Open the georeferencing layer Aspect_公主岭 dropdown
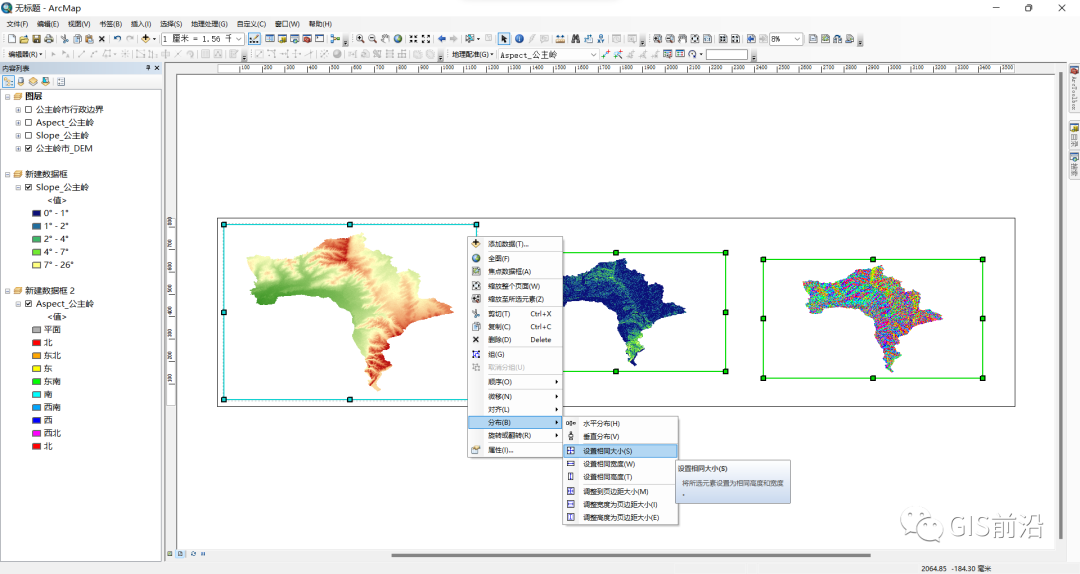The image size is (1080, 574). click(x=593, y=54)
